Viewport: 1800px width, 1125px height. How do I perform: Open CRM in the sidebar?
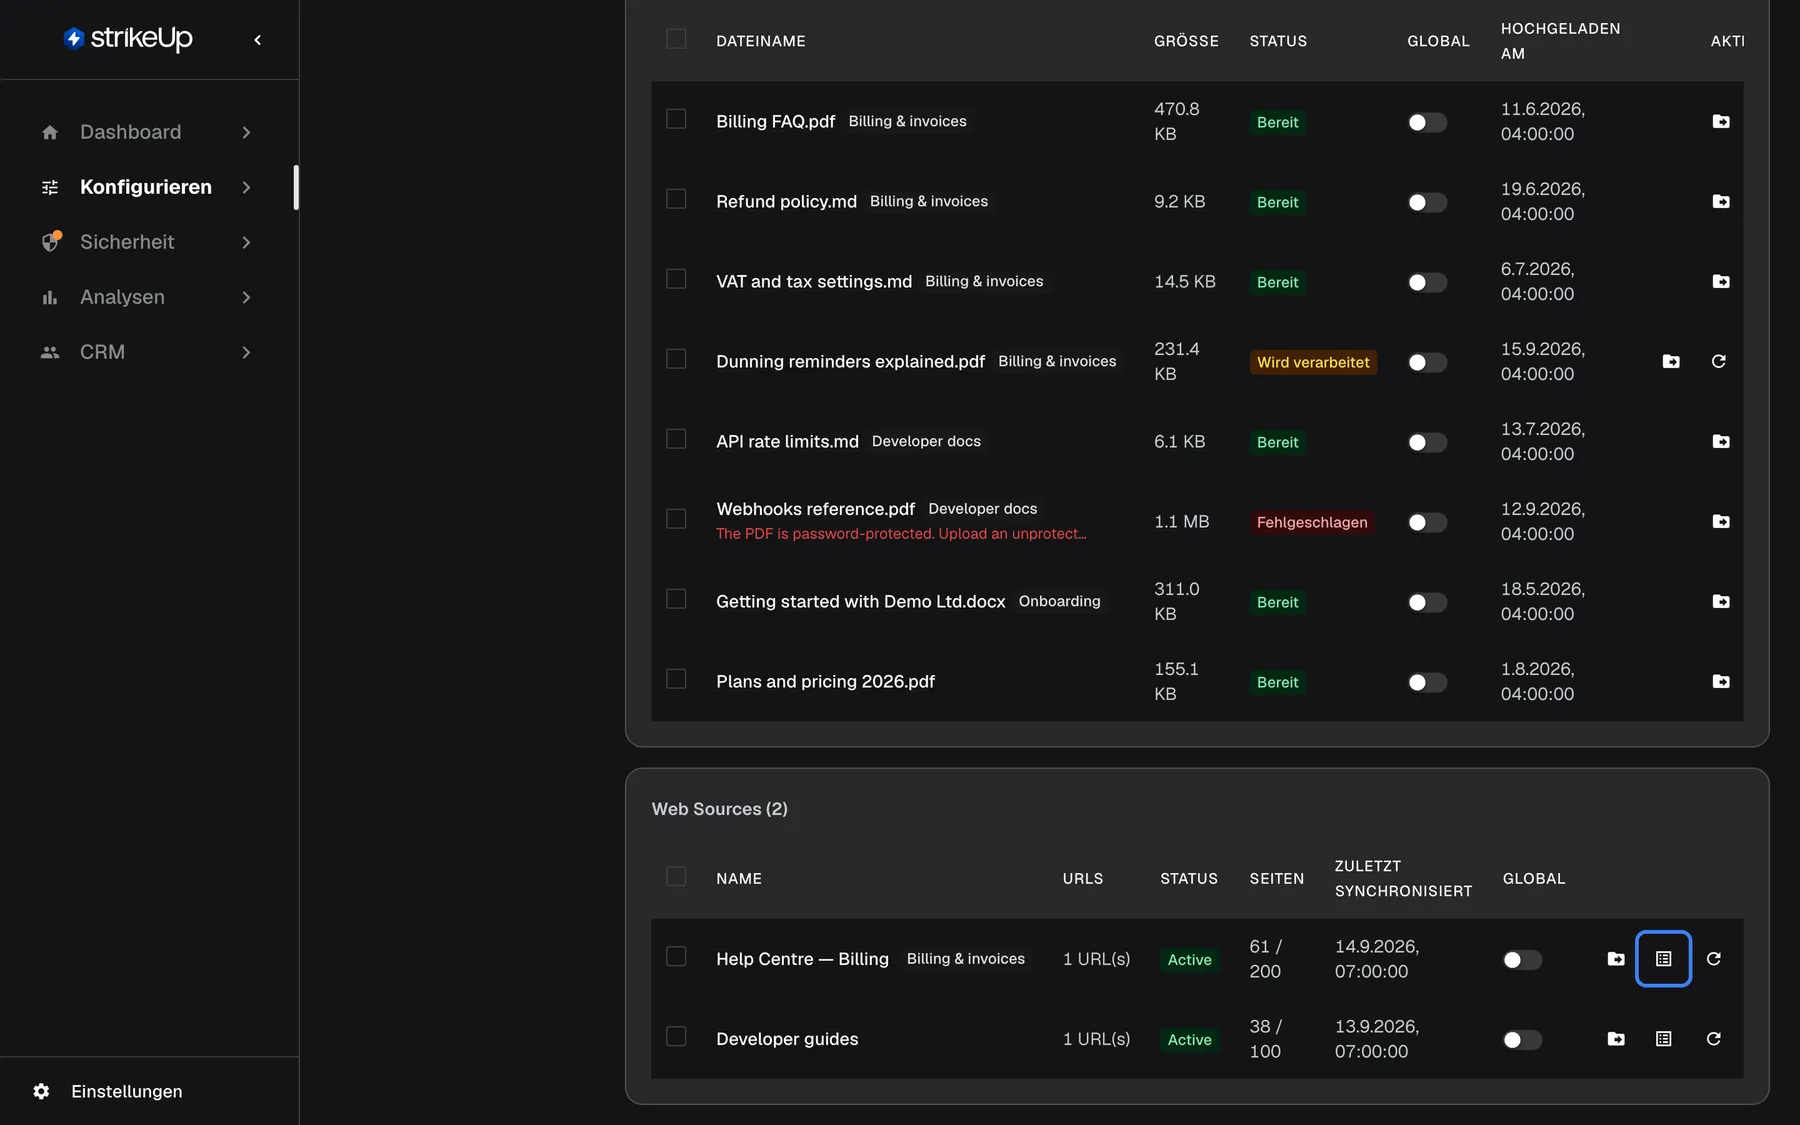pos(102,352)
